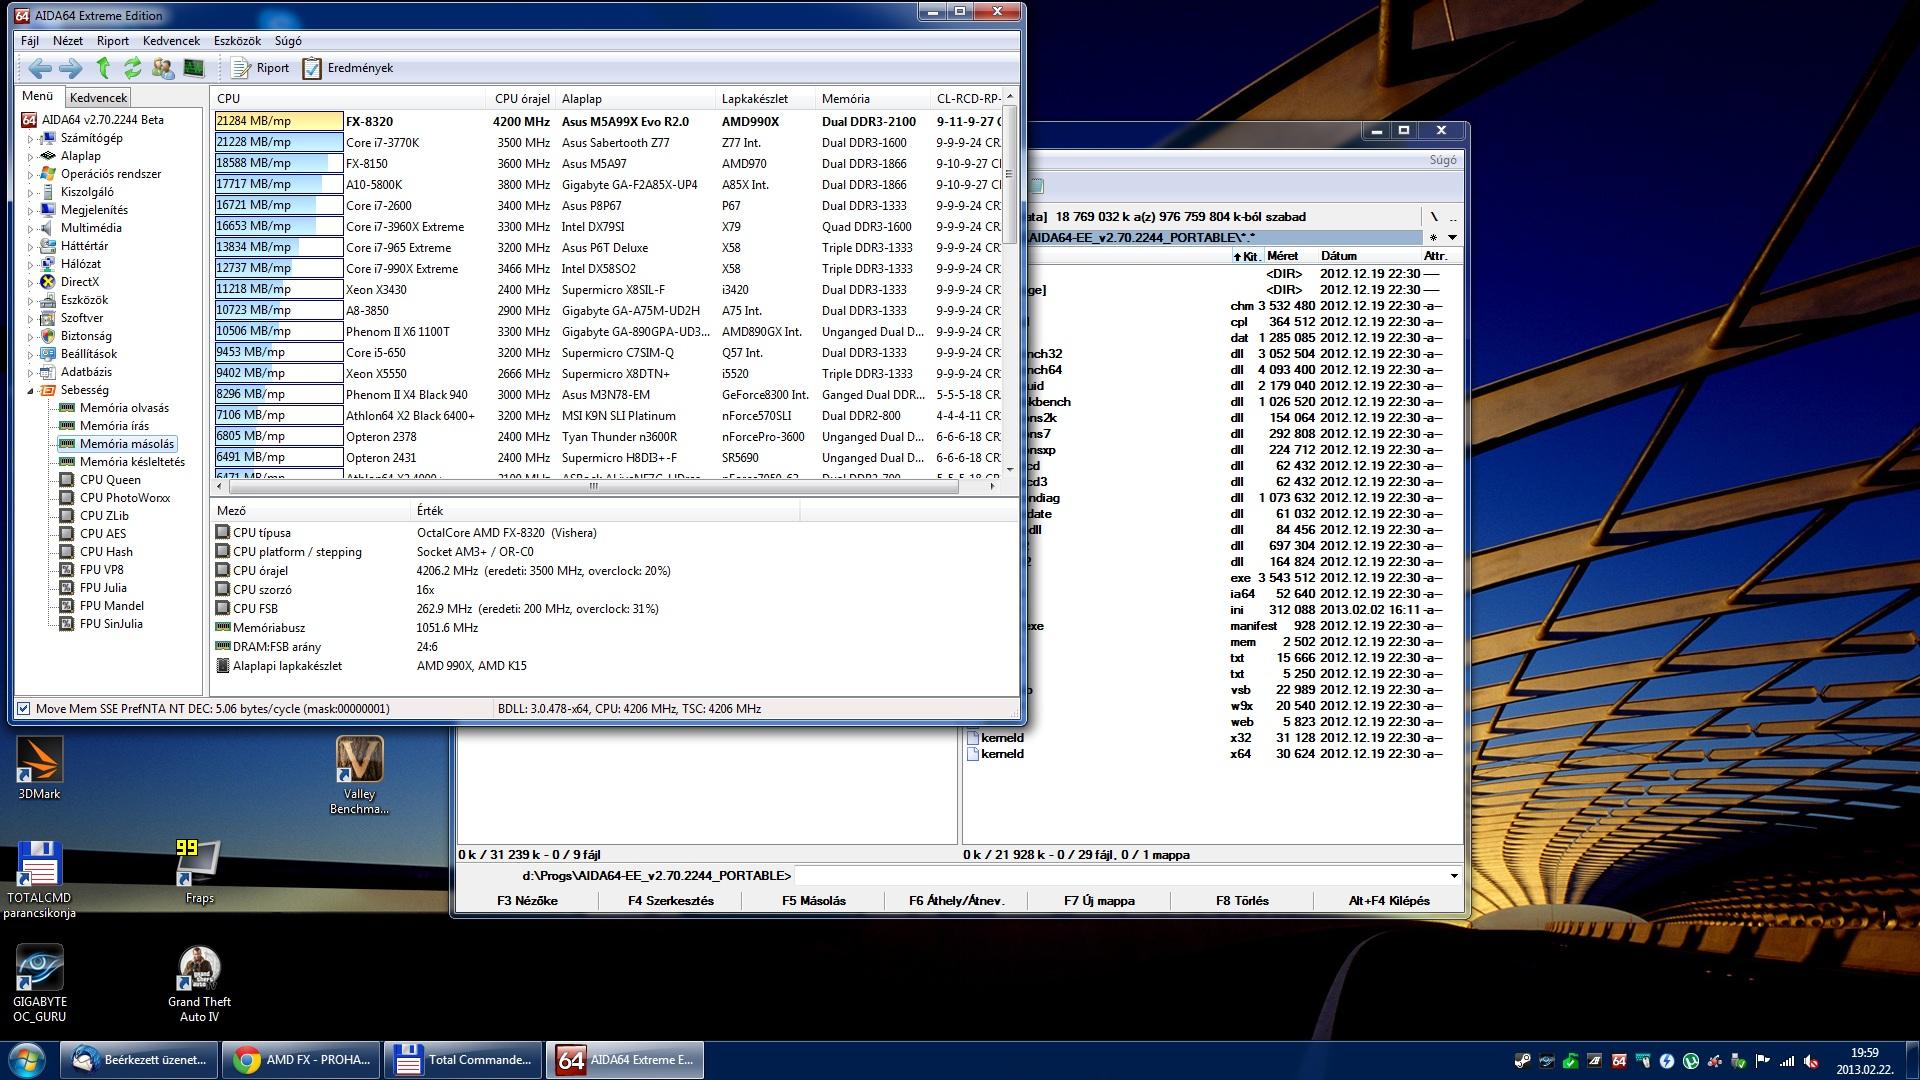This screenshot has width=1920, height=1080.
Task: Switch to the Menü sidebar tab
Action: 38,97
